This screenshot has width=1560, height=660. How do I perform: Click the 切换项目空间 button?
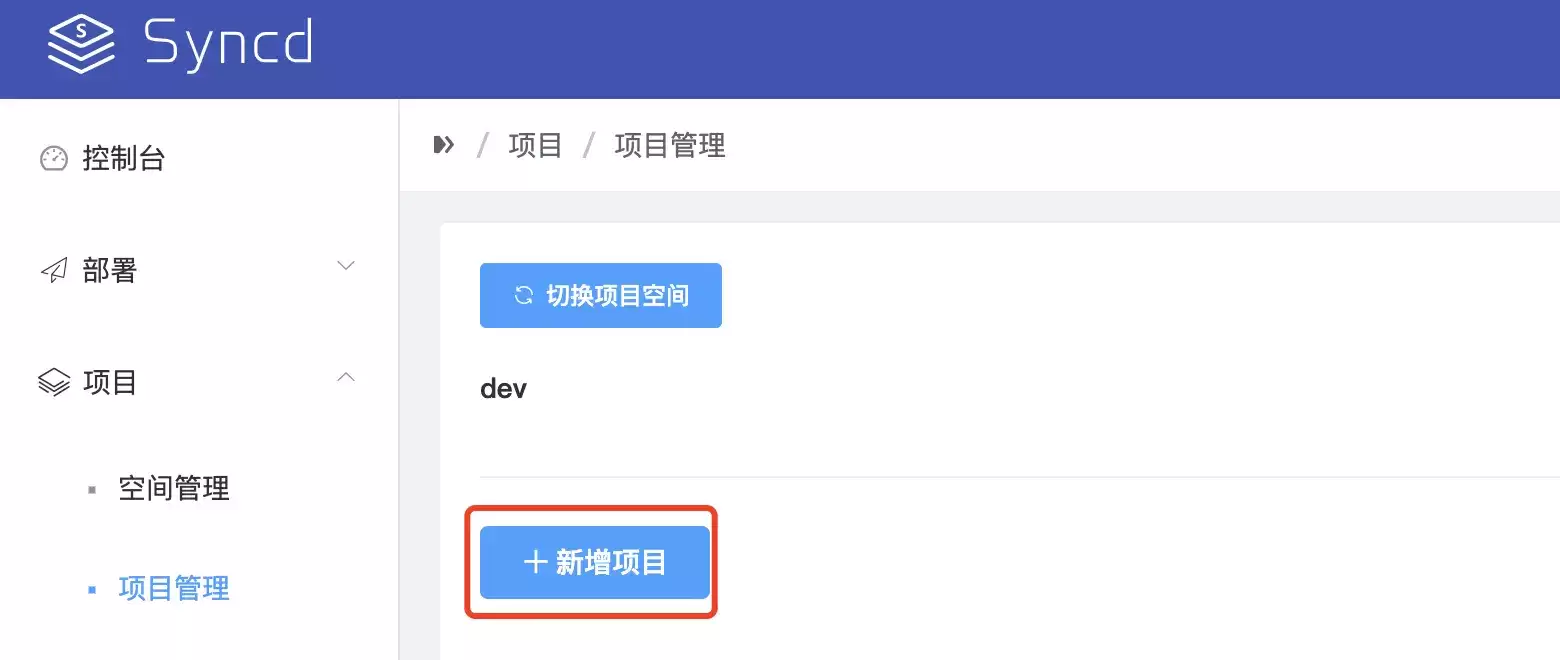[x=601, y=295]
